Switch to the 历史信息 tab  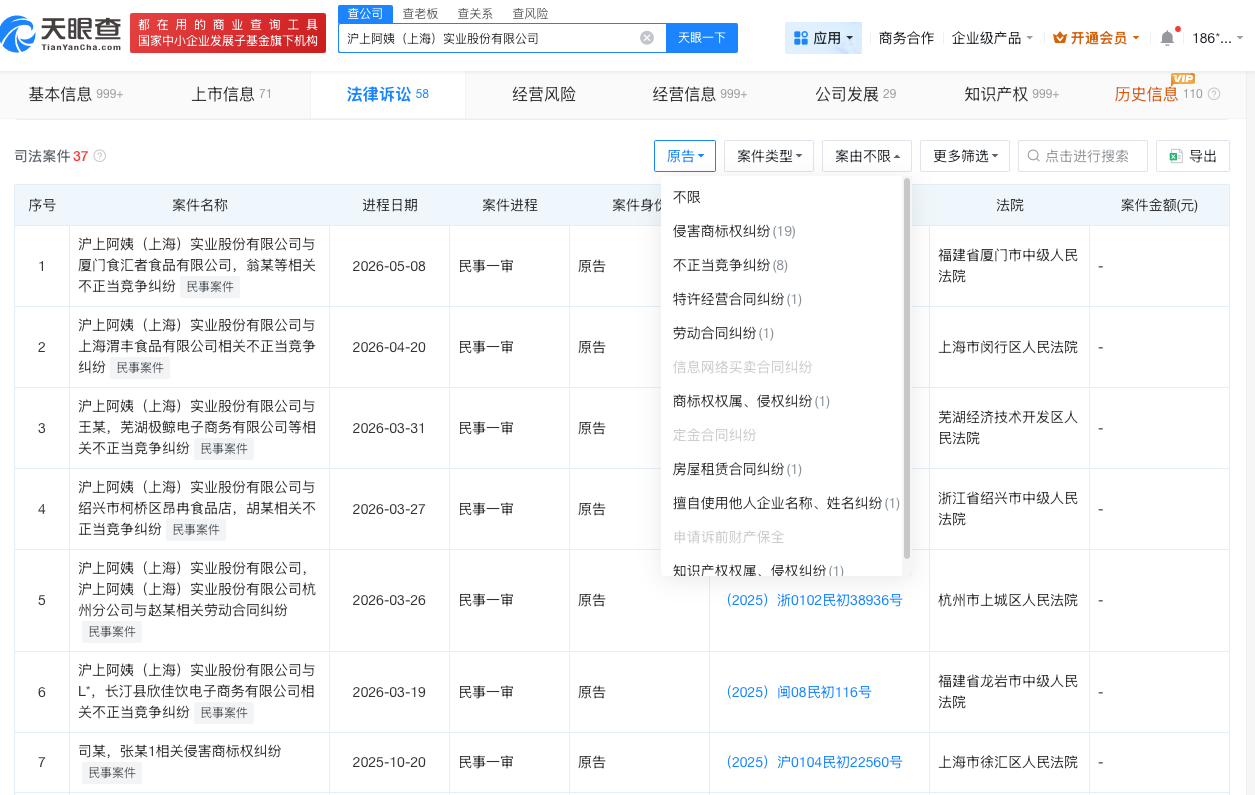[1147, 94]
